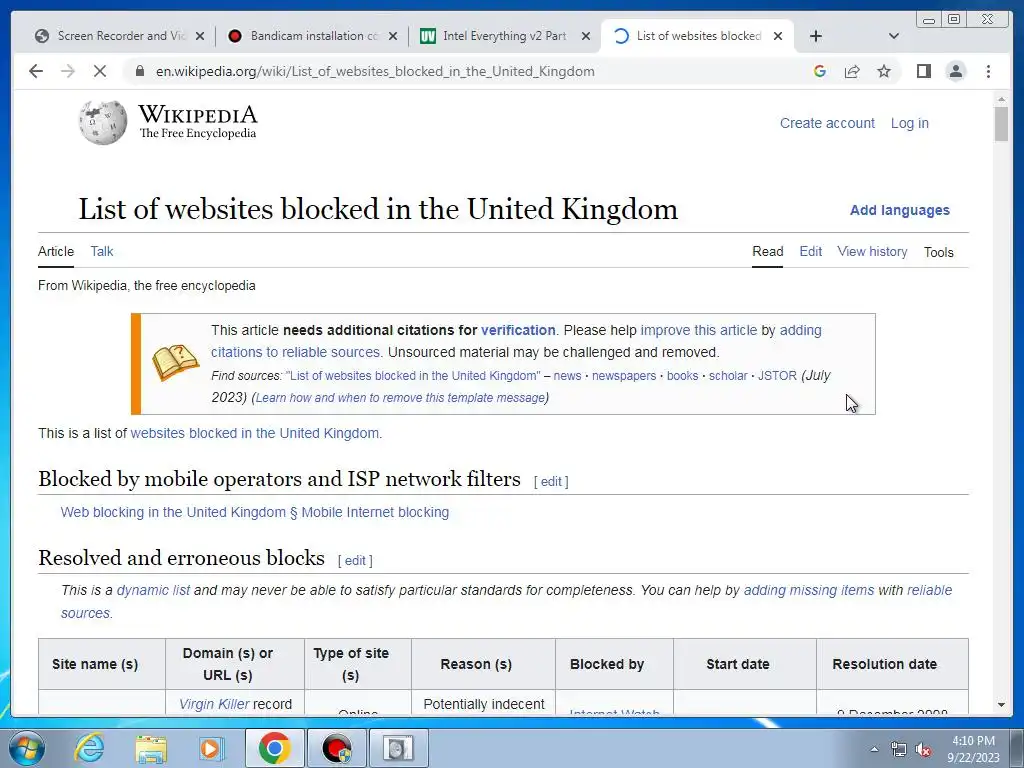This screenshot has height=768, width=1024.
Task: Go back to the previous page
Action: 36,71
